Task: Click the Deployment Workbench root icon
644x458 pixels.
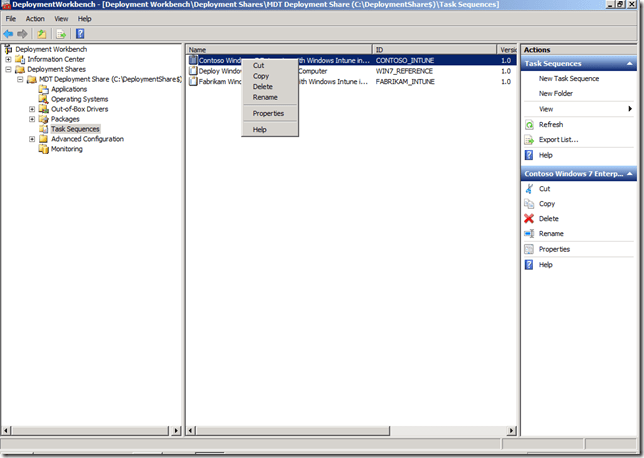Action: tap(8, 49)
